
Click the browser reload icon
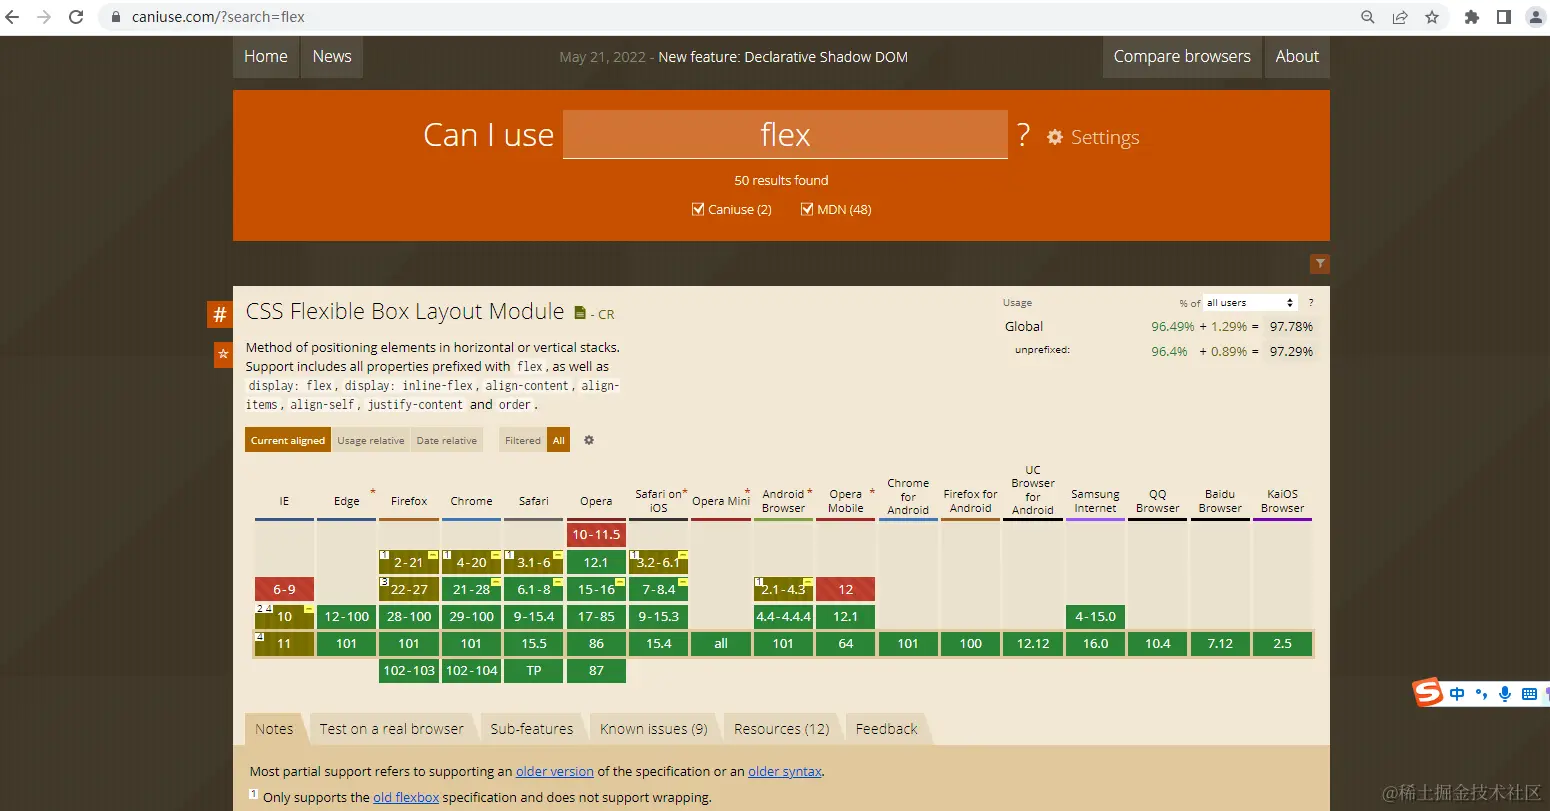(76, 17)
